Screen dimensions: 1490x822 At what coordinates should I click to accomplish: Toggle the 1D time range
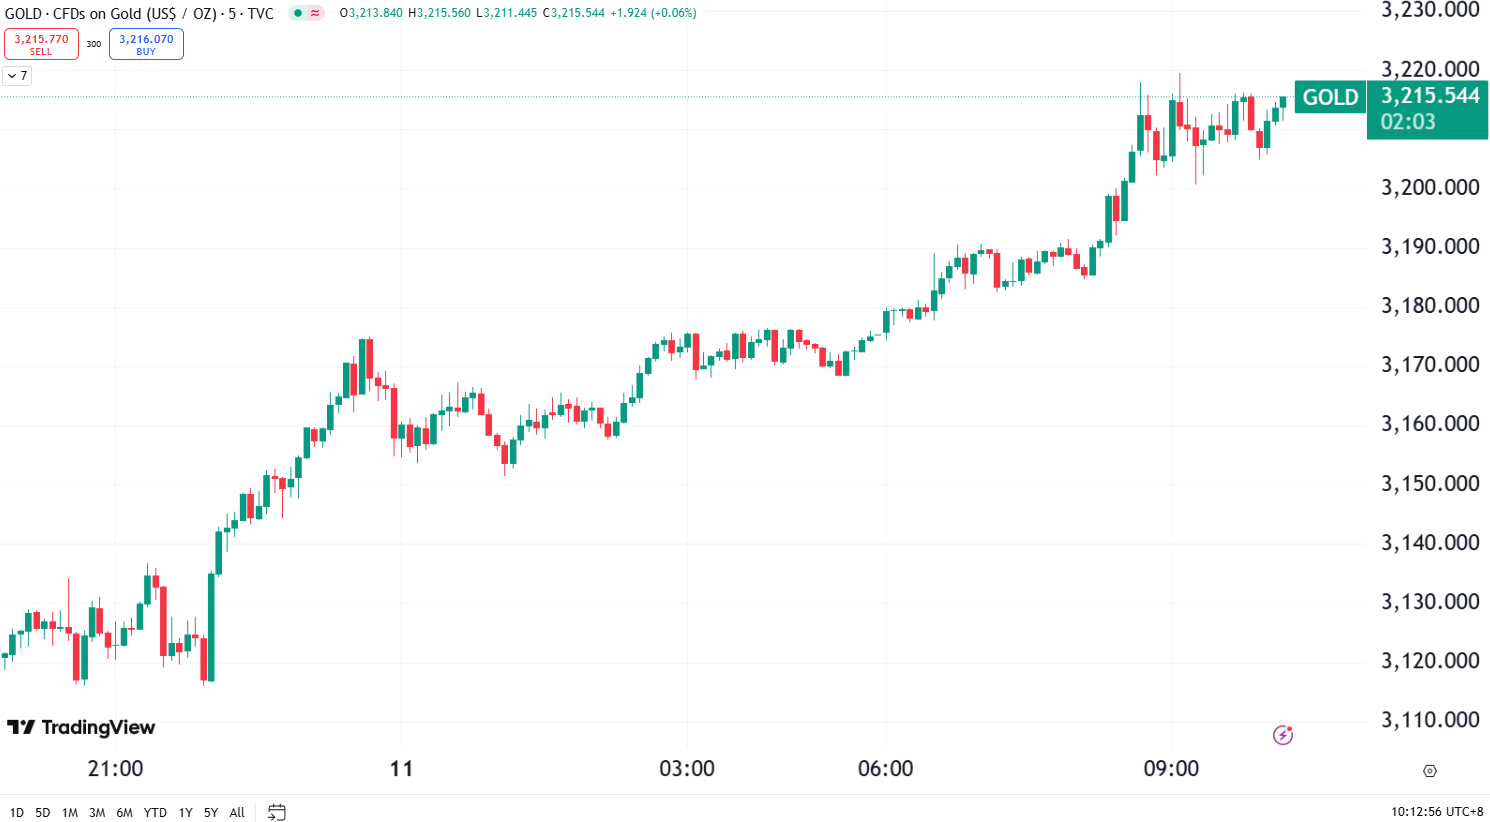click(x=16, y=813)
